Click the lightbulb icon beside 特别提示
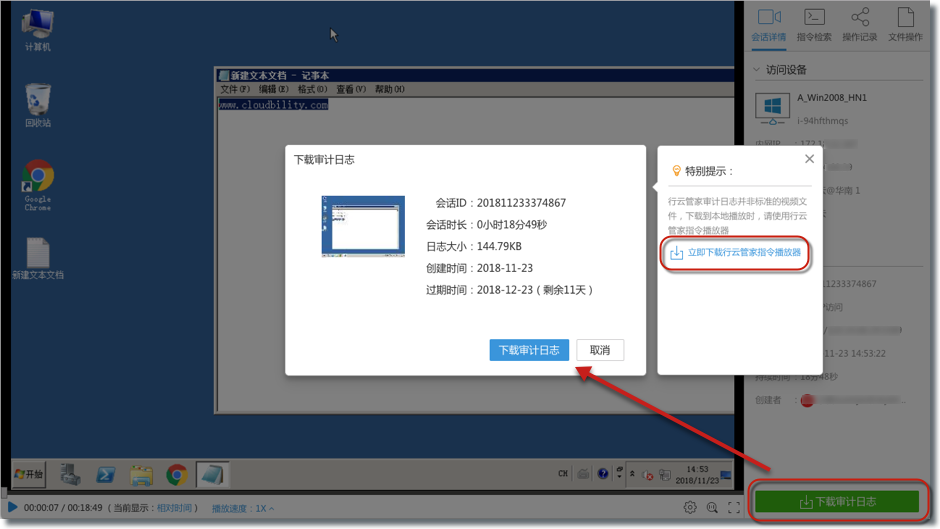 pos(676,171)
